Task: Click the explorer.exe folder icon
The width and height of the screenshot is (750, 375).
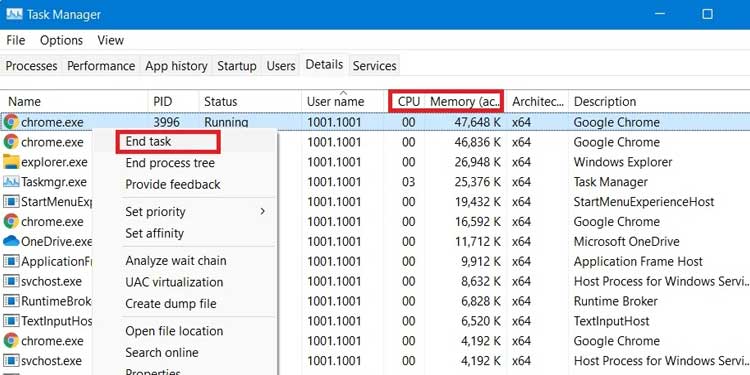Action: pos(11,162)
